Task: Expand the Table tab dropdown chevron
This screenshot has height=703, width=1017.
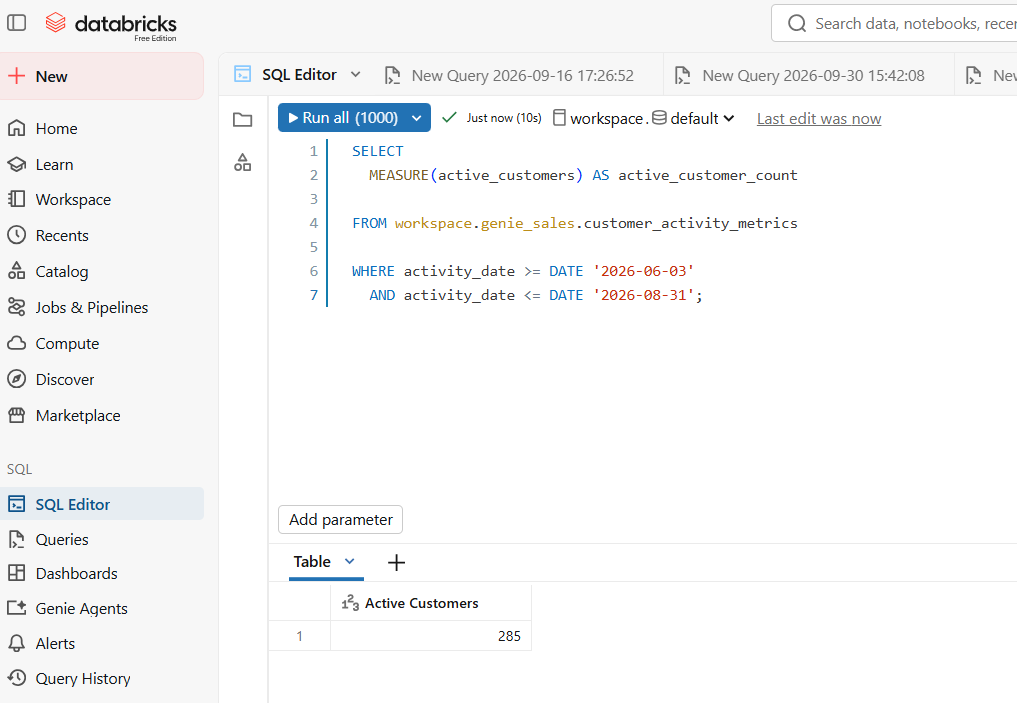Action: 350,561
